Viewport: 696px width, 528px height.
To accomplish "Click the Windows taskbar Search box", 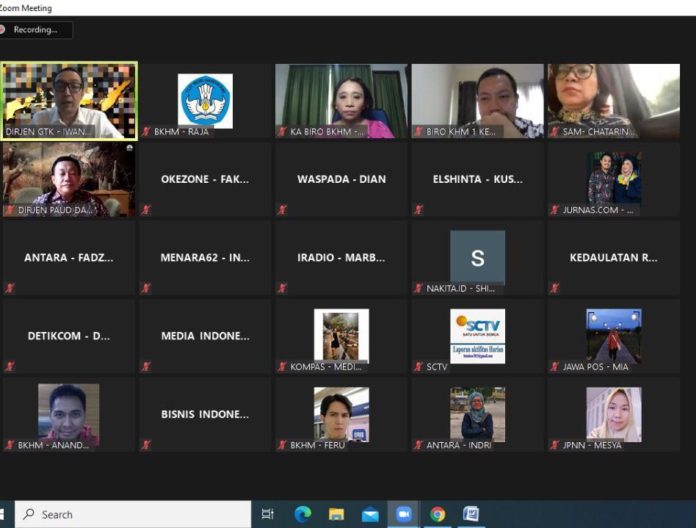I will point(133,514).
